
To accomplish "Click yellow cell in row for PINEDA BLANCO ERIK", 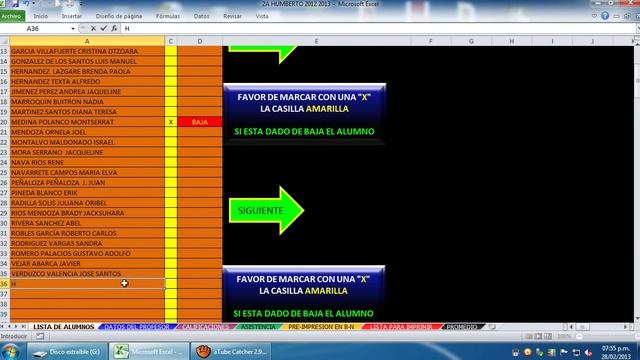I will pyautogui.click(x=171, y=193).
